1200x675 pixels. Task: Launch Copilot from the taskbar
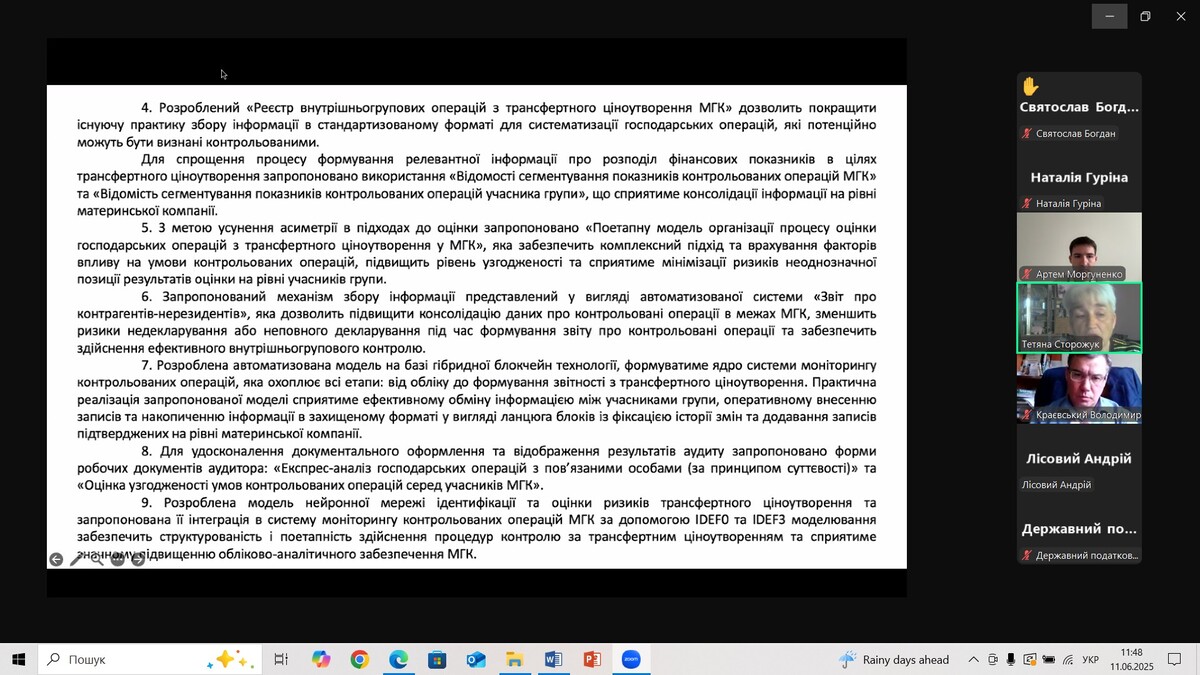coord(320,659)
